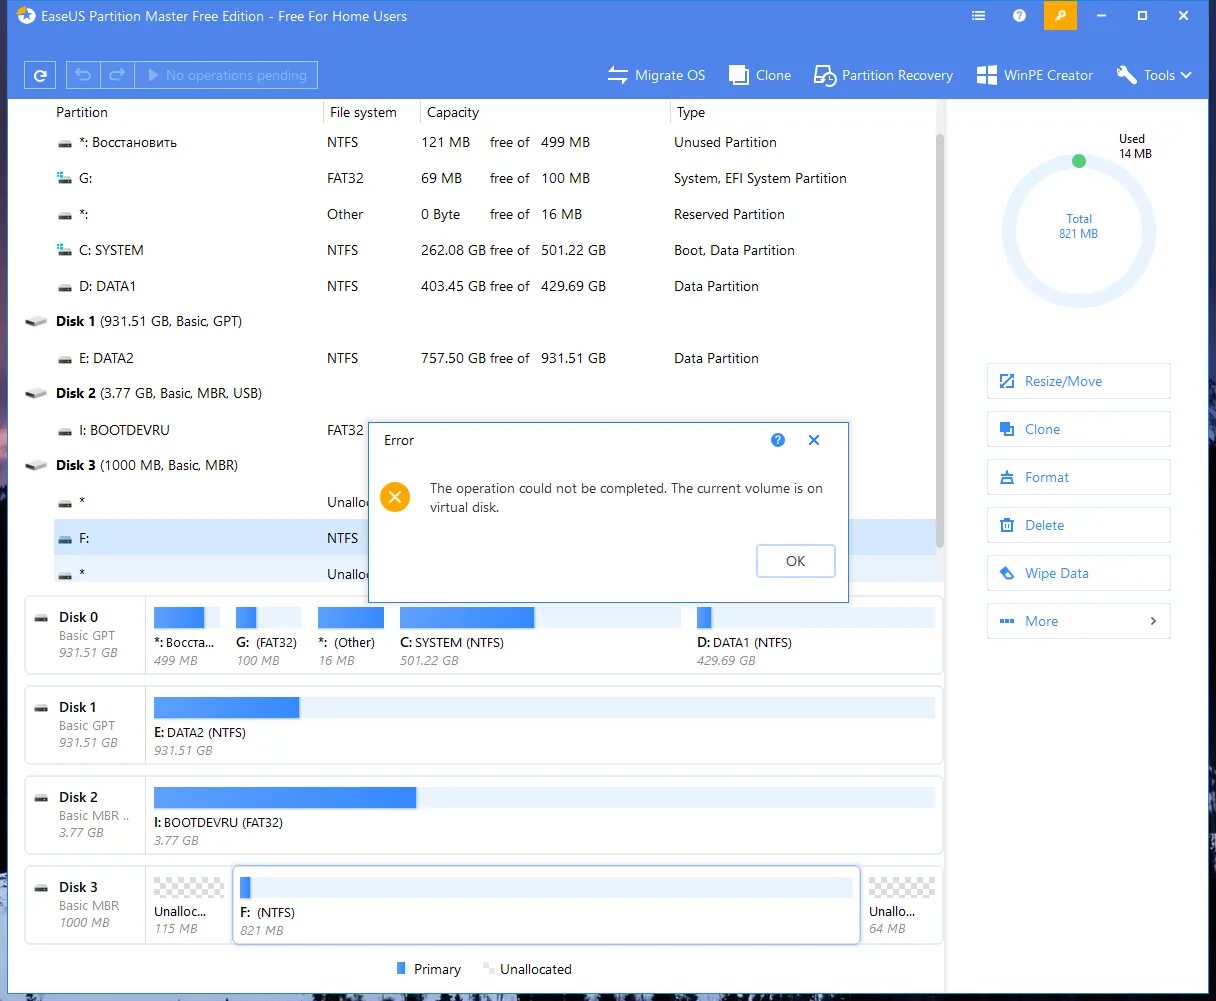Sort by File system column header
Viewport: 1216px width, 1001px height.
tap(363, 112)
